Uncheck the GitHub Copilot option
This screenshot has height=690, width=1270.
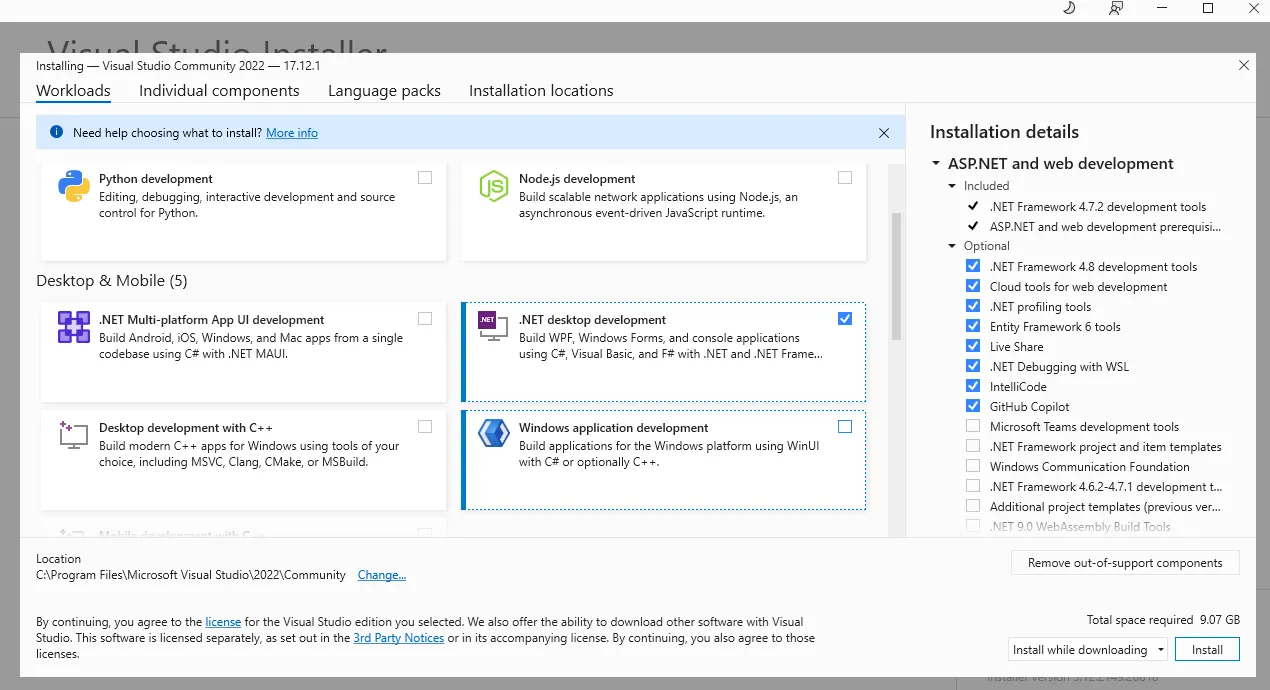(973, 406)
